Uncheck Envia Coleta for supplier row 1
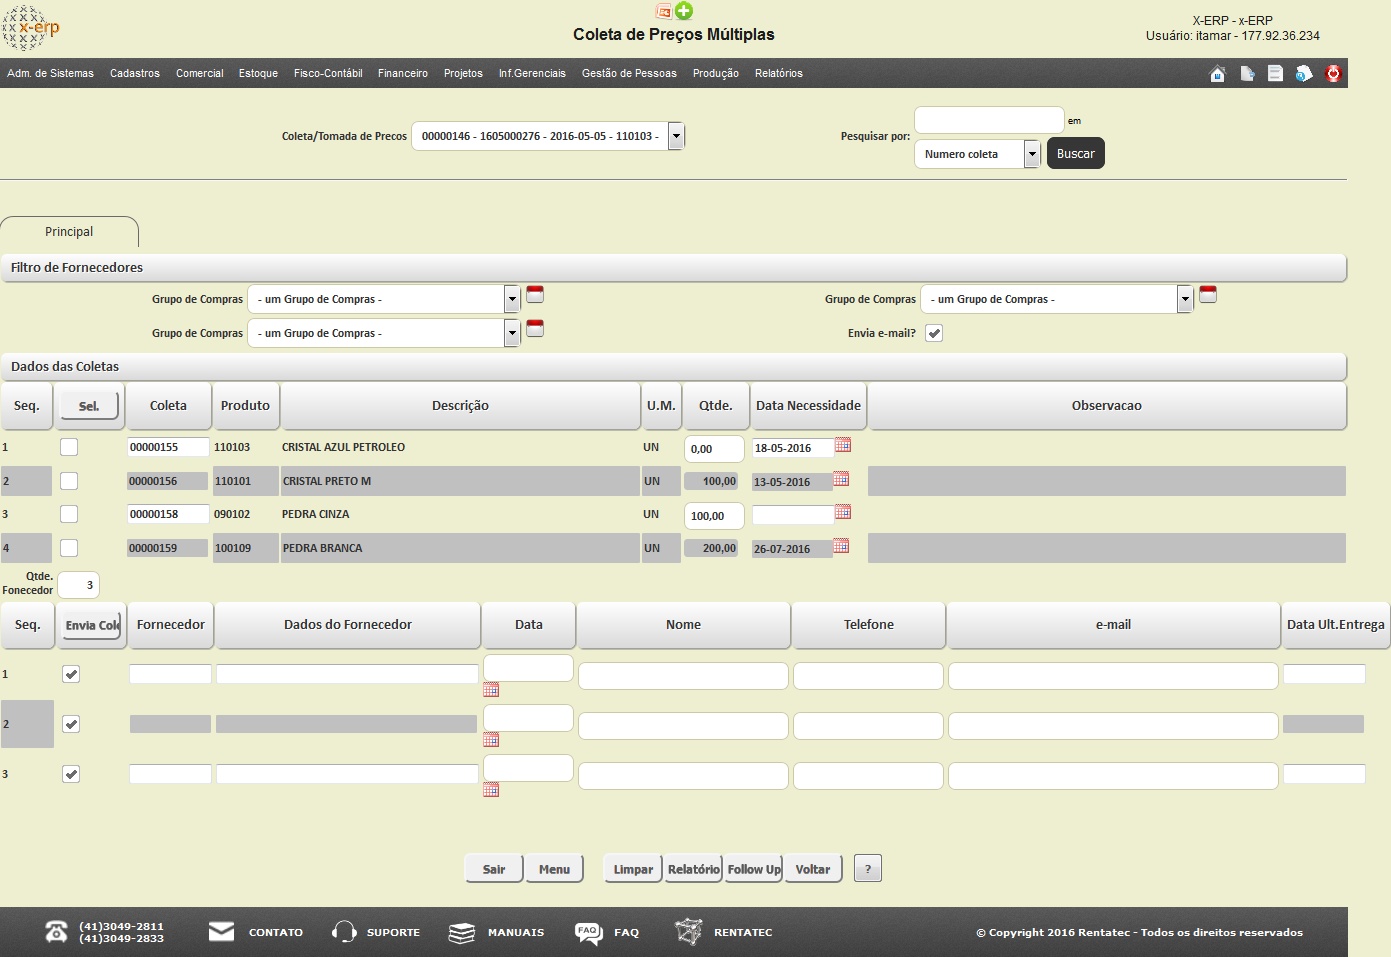1391x957 pixels. tap(71, 674)
